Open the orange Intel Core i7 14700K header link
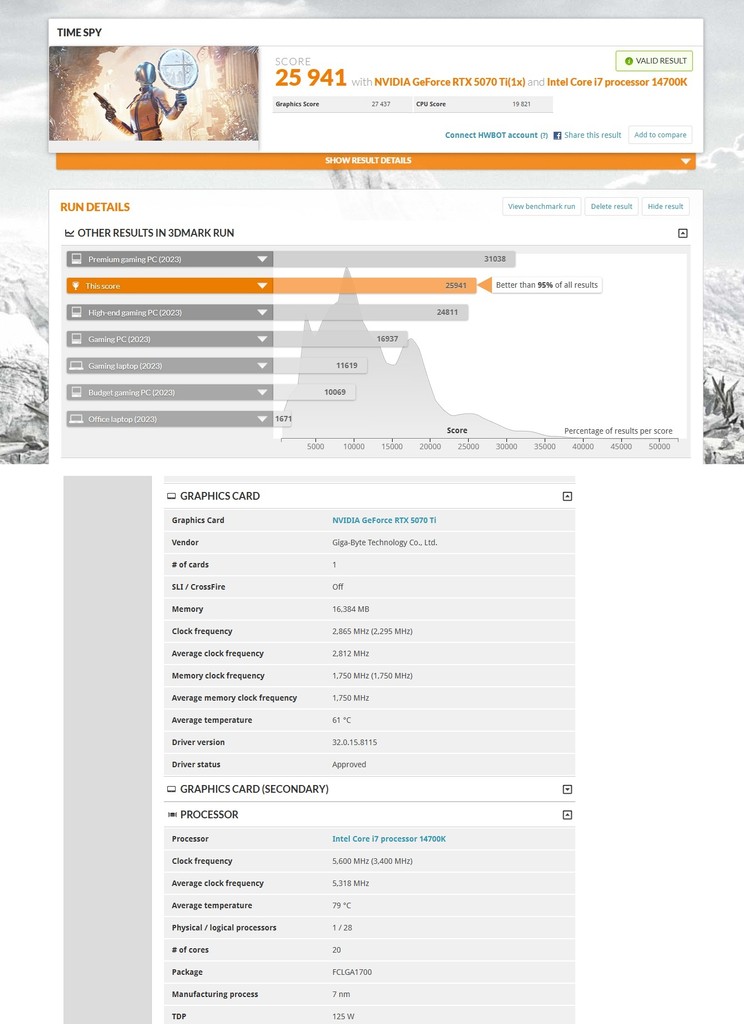Viewport: 744px width, 1024px height. coord(617,82)
